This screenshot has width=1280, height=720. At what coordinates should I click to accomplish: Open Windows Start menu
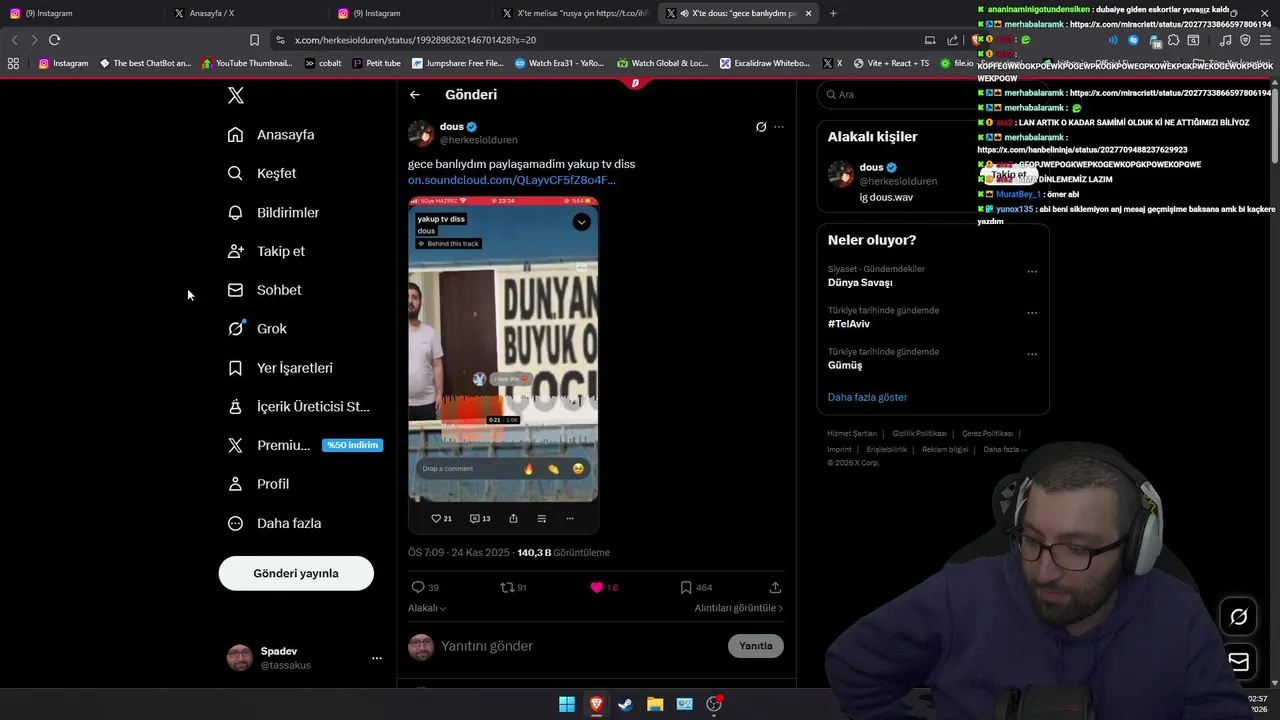[x=567, y=704]
